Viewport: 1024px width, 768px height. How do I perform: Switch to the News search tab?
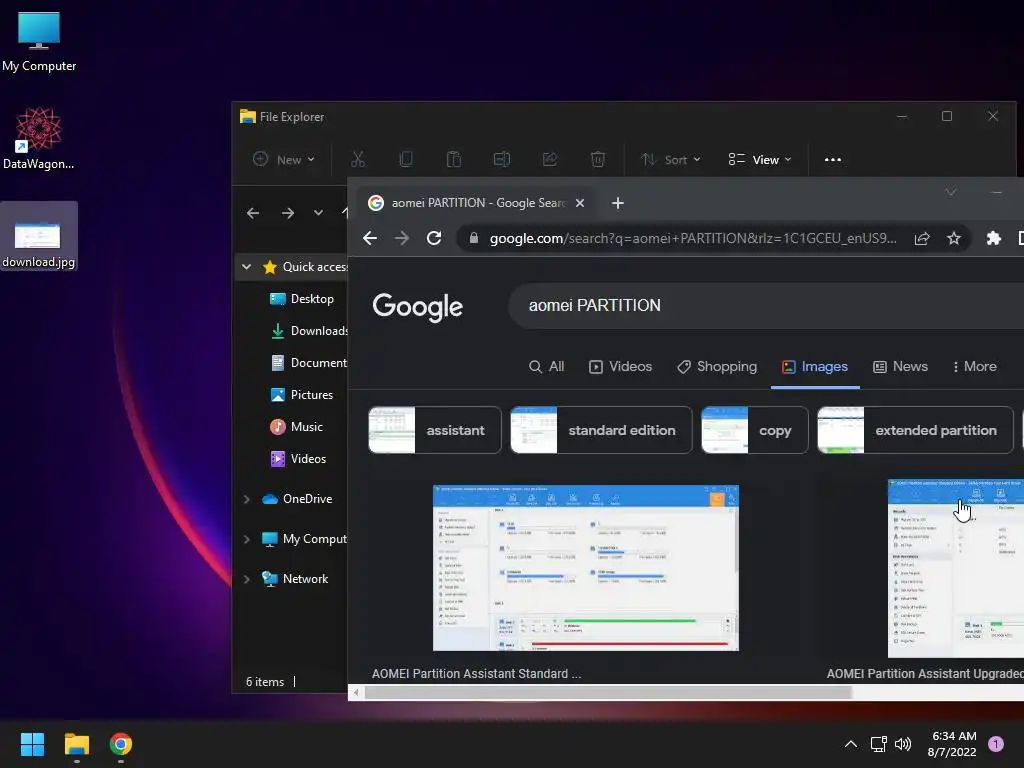(900, 366)
